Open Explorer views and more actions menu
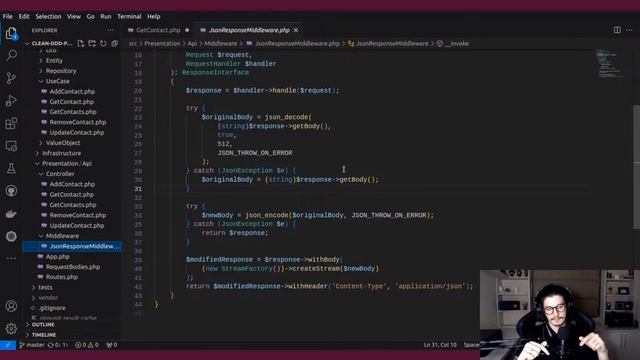The width and height of the screenshot is (640, 360). [110, 30]
